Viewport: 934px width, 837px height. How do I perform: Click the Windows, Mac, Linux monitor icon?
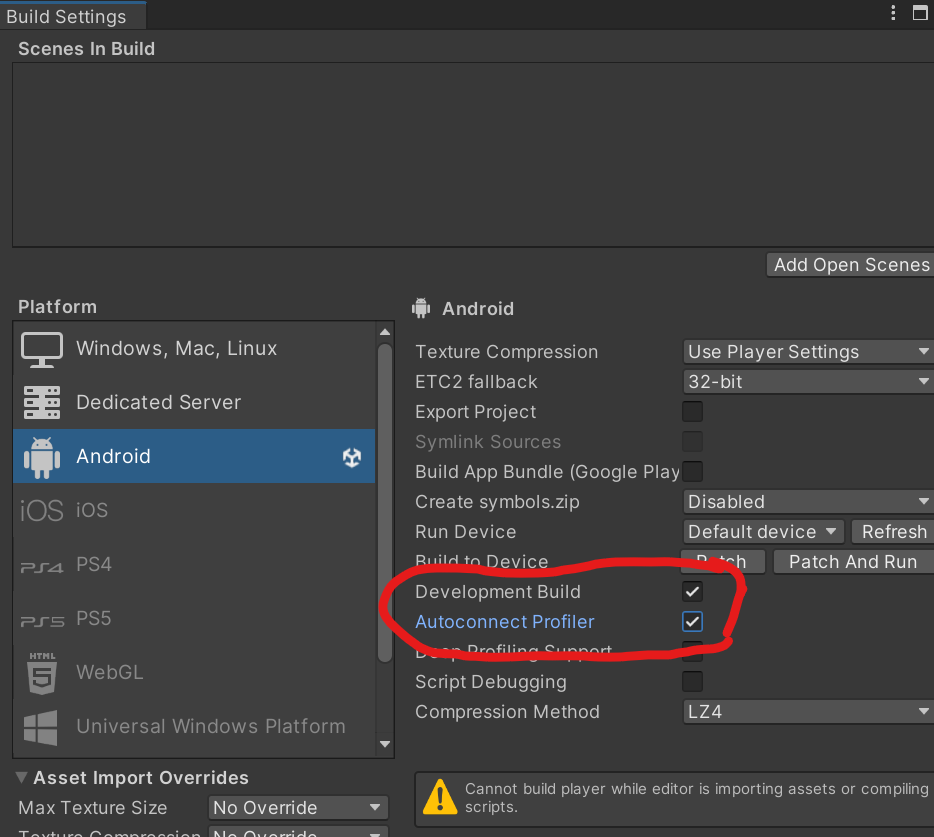click(42, 349)
